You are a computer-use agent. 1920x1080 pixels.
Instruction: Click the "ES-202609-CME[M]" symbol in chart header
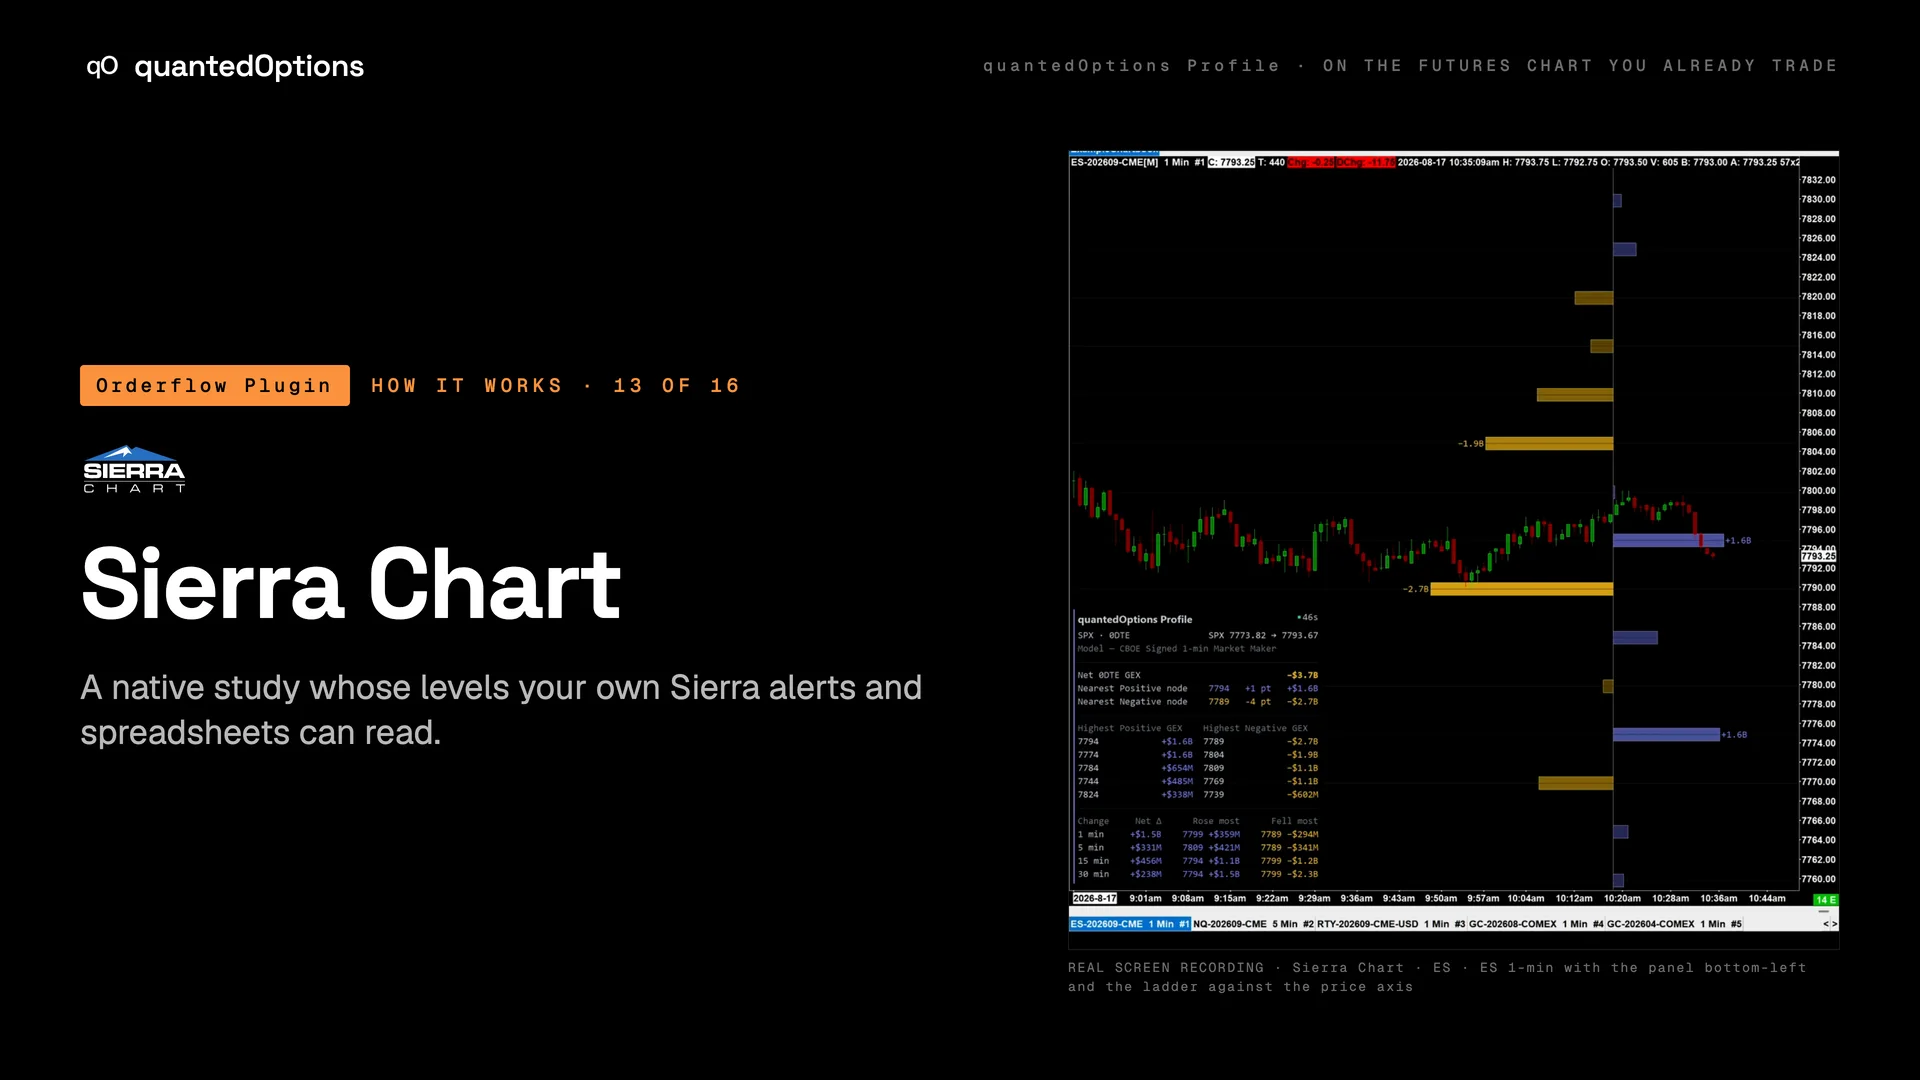(1114, 162)
